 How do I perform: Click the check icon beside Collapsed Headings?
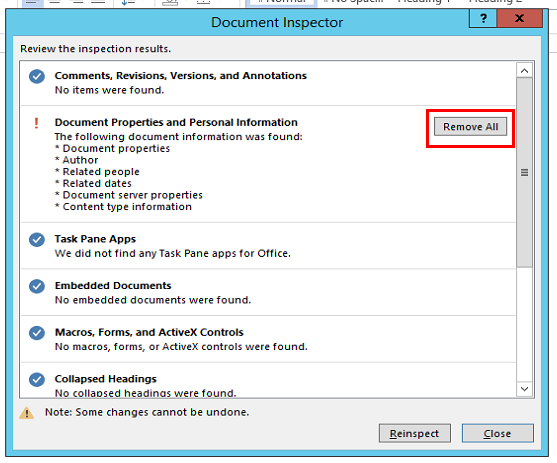pos(37,379)
